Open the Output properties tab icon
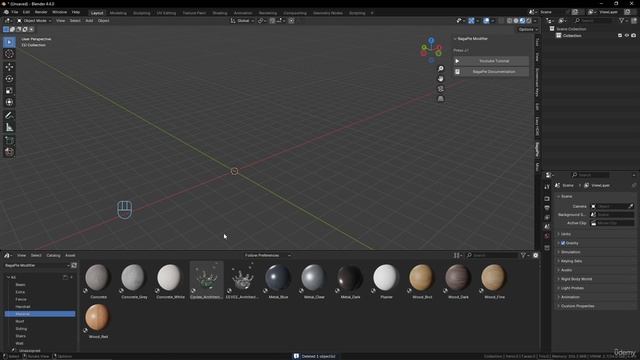 coord(547,208)
